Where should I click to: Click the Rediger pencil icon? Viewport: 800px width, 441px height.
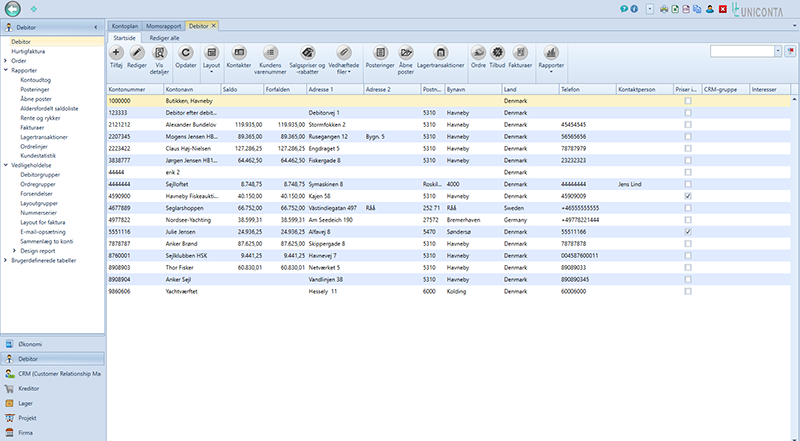(137, 53)
